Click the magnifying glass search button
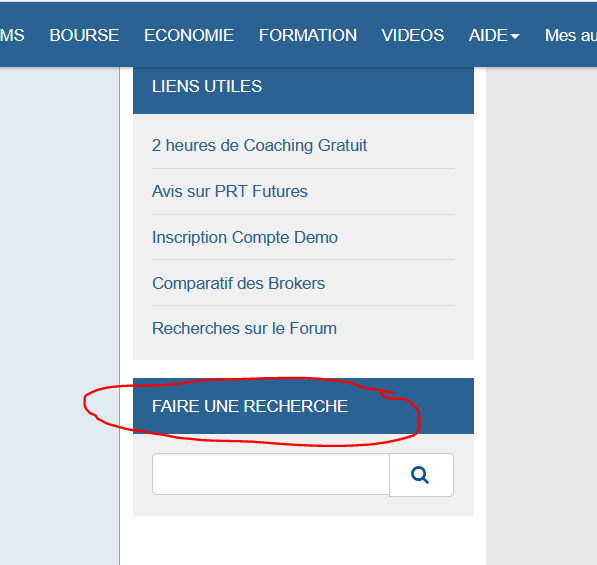 tap(421, 475)
